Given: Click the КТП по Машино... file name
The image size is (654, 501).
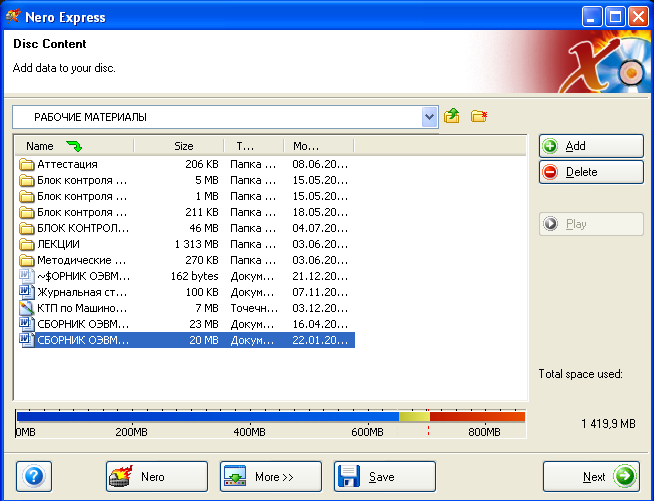Looking at the screenshot, I should pyautogui.click(x=82, y=308).
